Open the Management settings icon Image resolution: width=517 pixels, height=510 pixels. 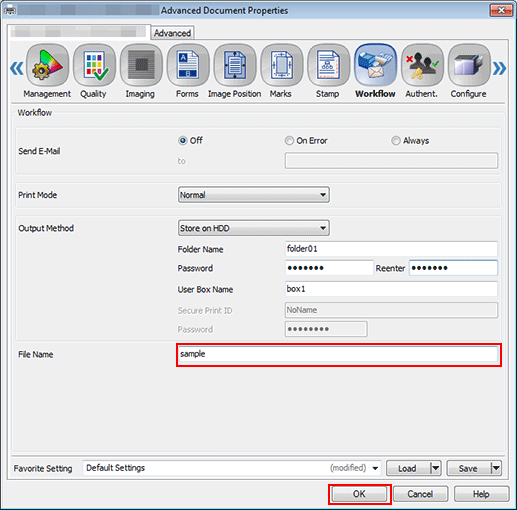47,65
